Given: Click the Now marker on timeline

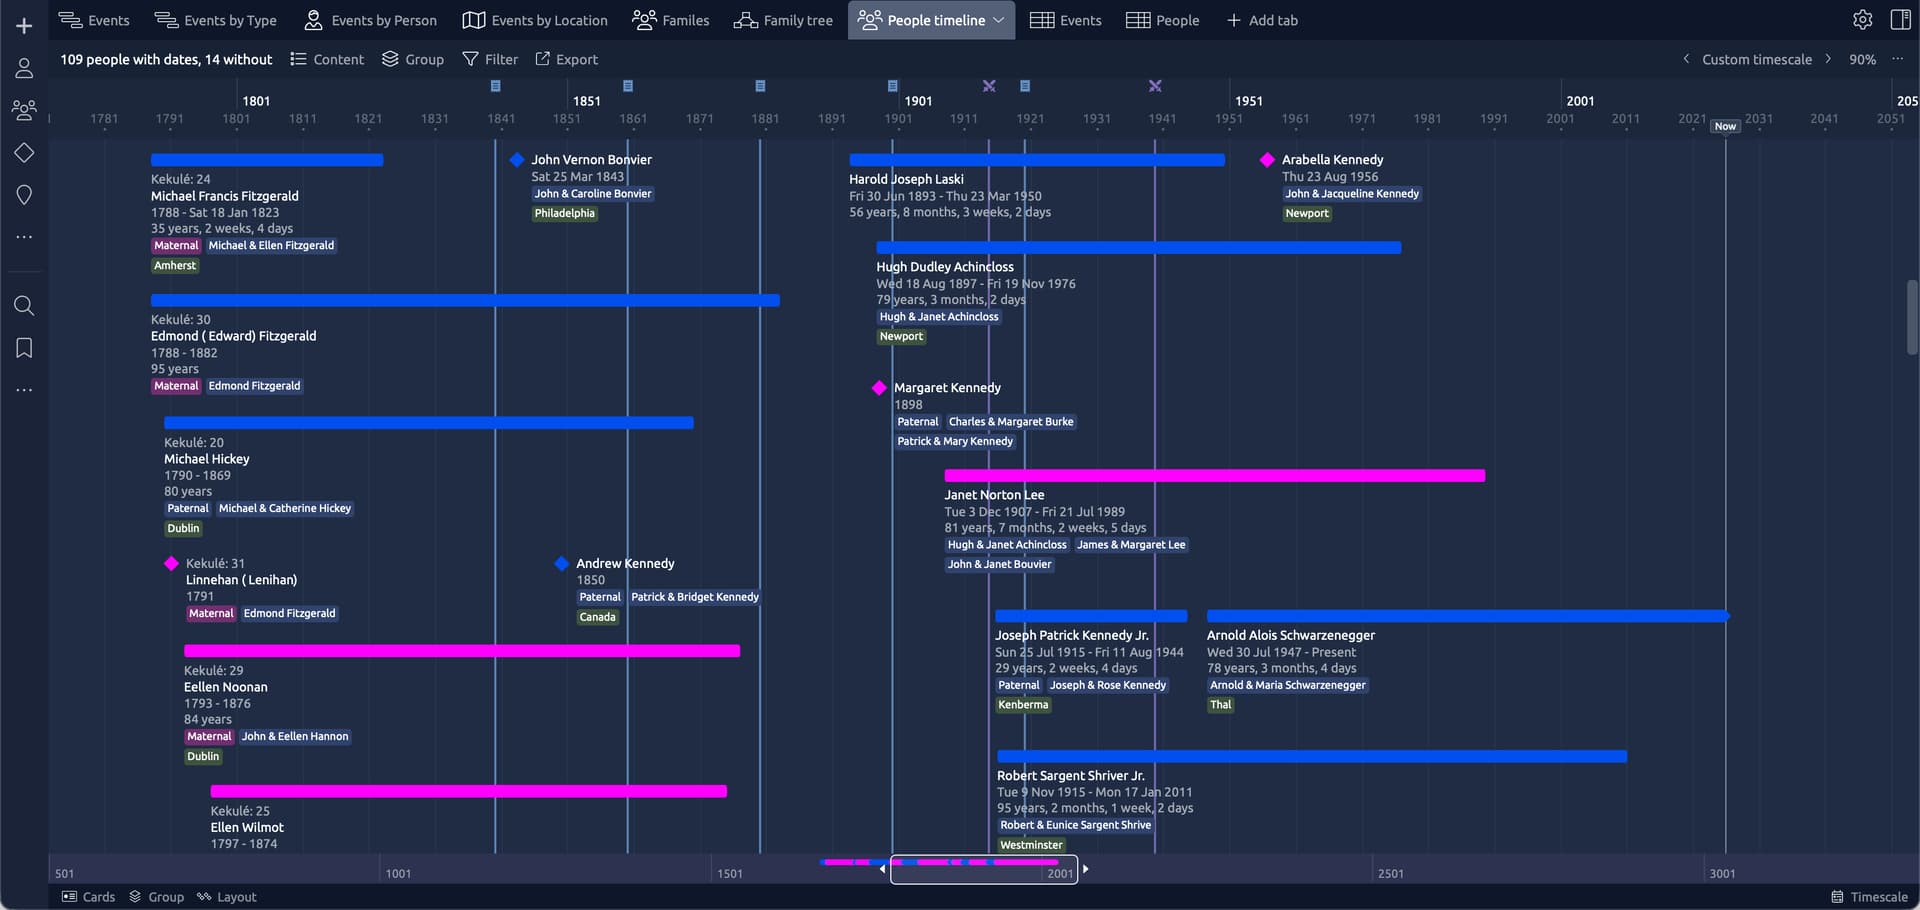Looking at the screenshot, I should click(1725, 126).
